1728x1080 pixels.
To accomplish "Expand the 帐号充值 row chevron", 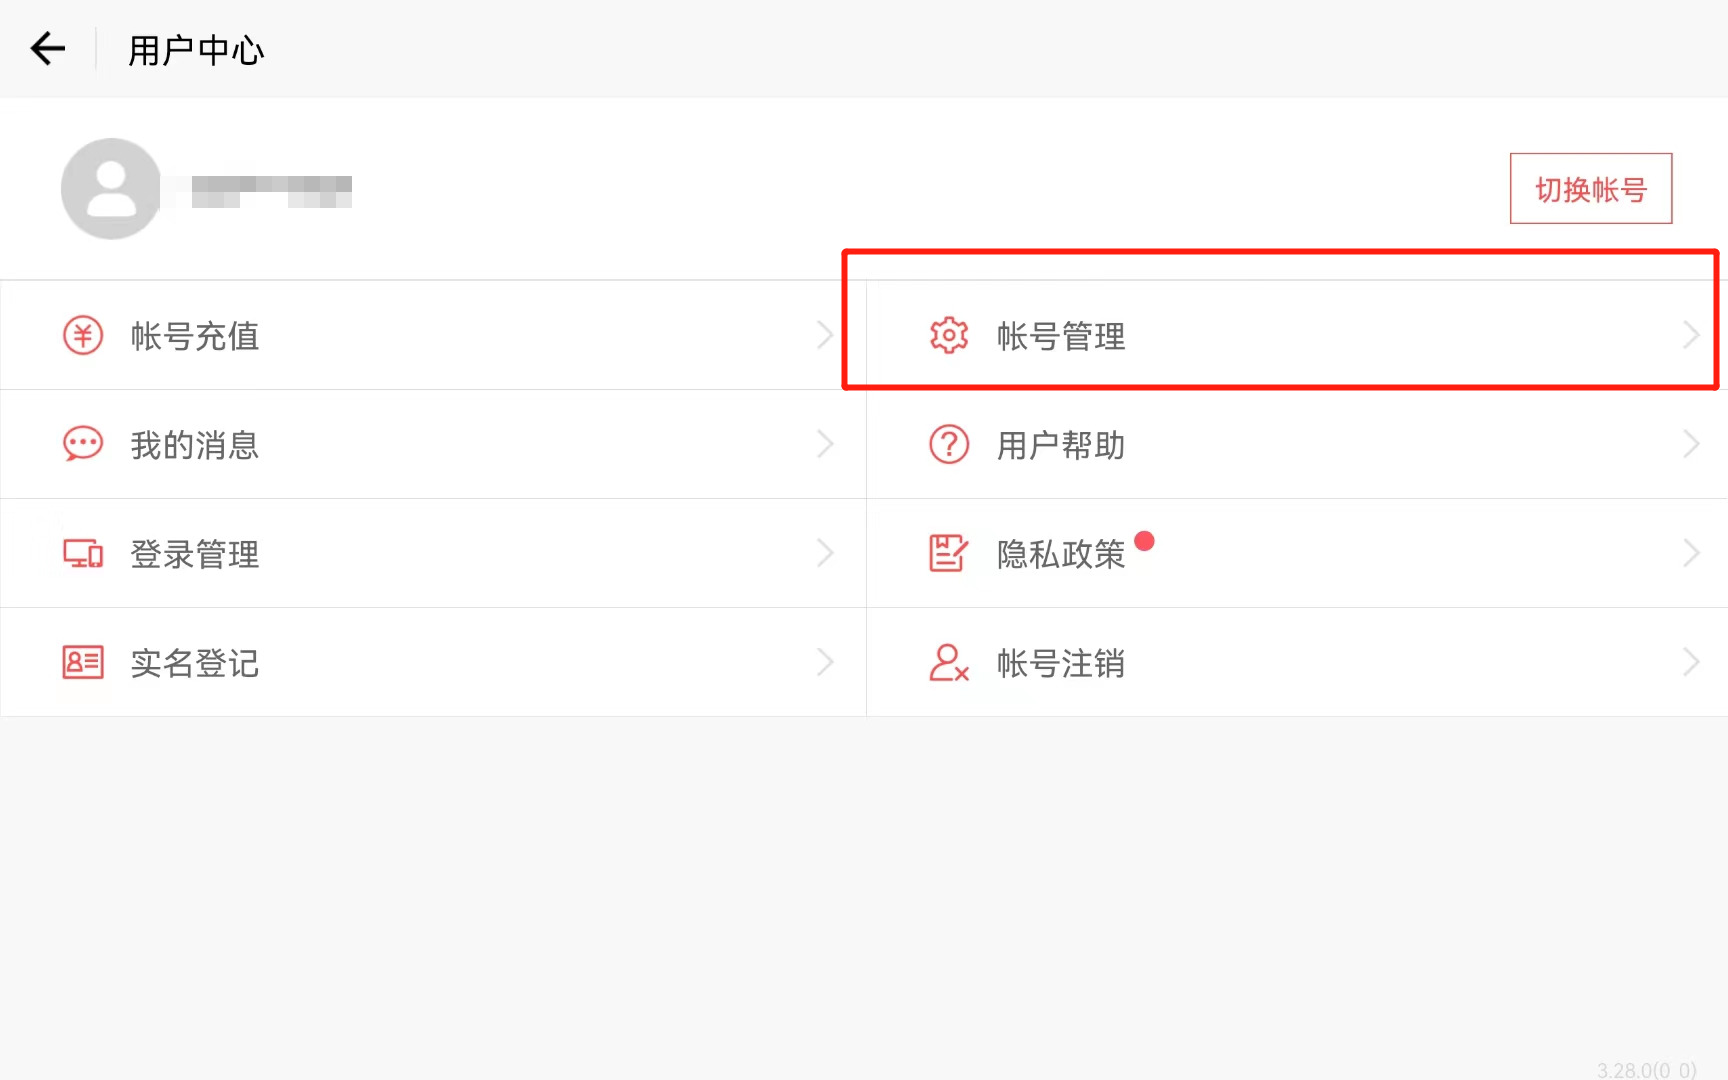I will [x=825, y=336].
